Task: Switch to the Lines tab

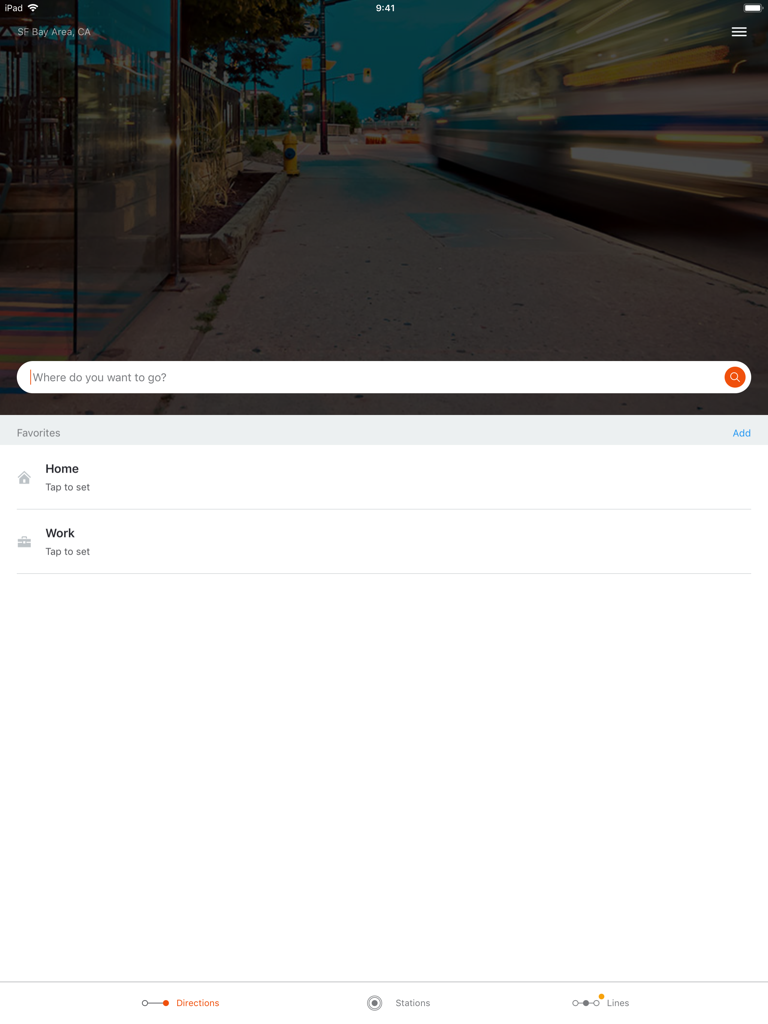Action: 600,1002
